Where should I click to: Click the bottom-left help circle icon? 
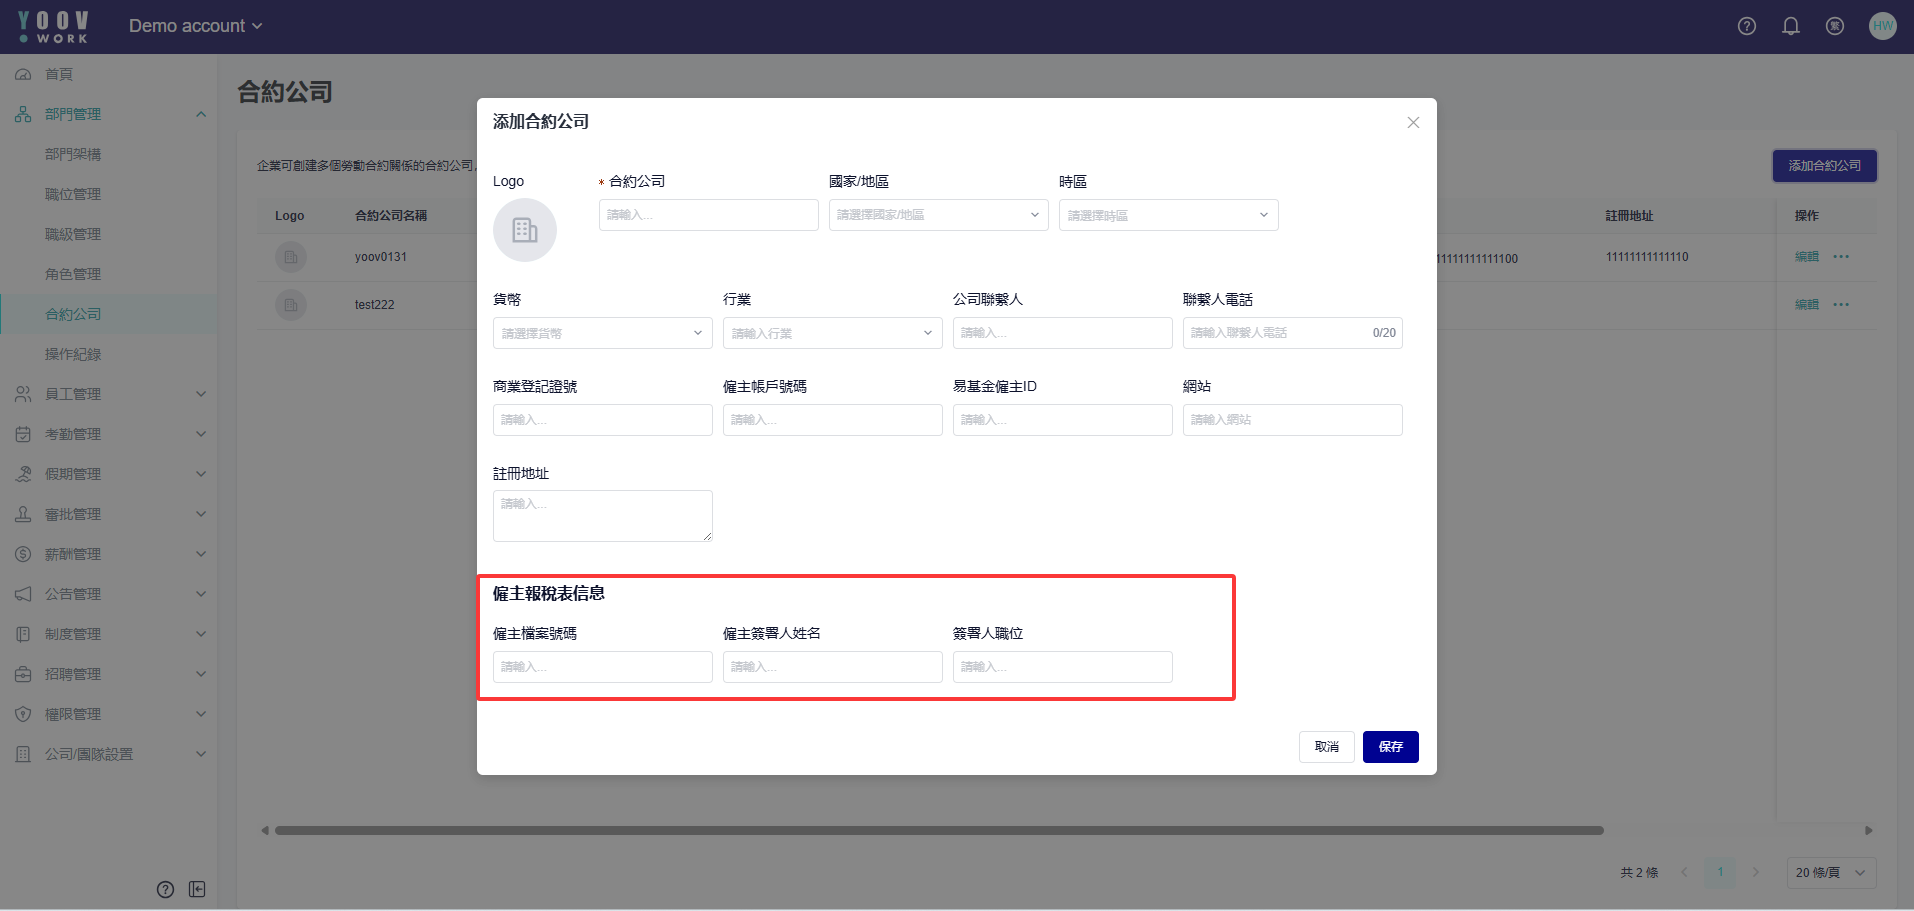coord(166,889)
